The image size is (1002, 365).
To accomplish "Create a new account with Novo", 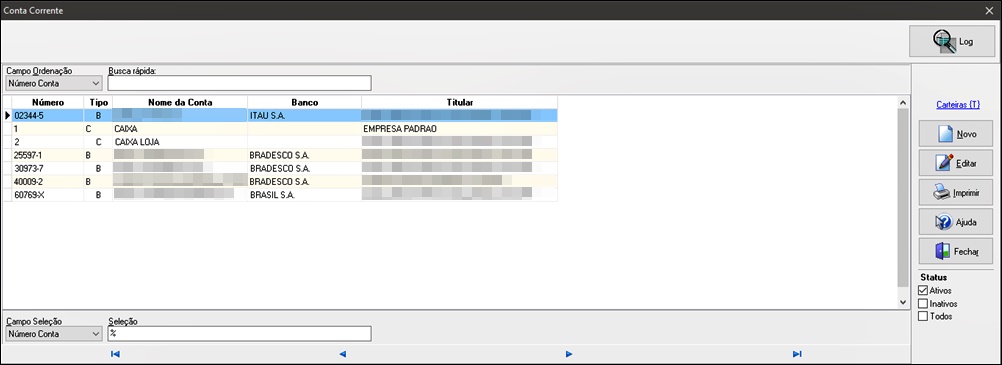I will tap(956, 134).
